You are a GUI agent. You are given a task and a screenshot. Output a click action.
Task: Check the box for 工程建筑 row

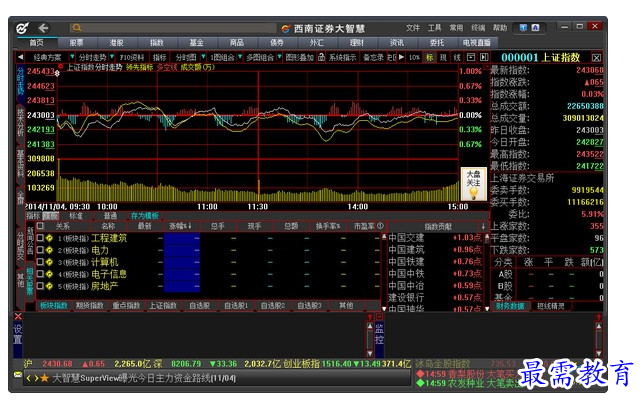point(40,238)
